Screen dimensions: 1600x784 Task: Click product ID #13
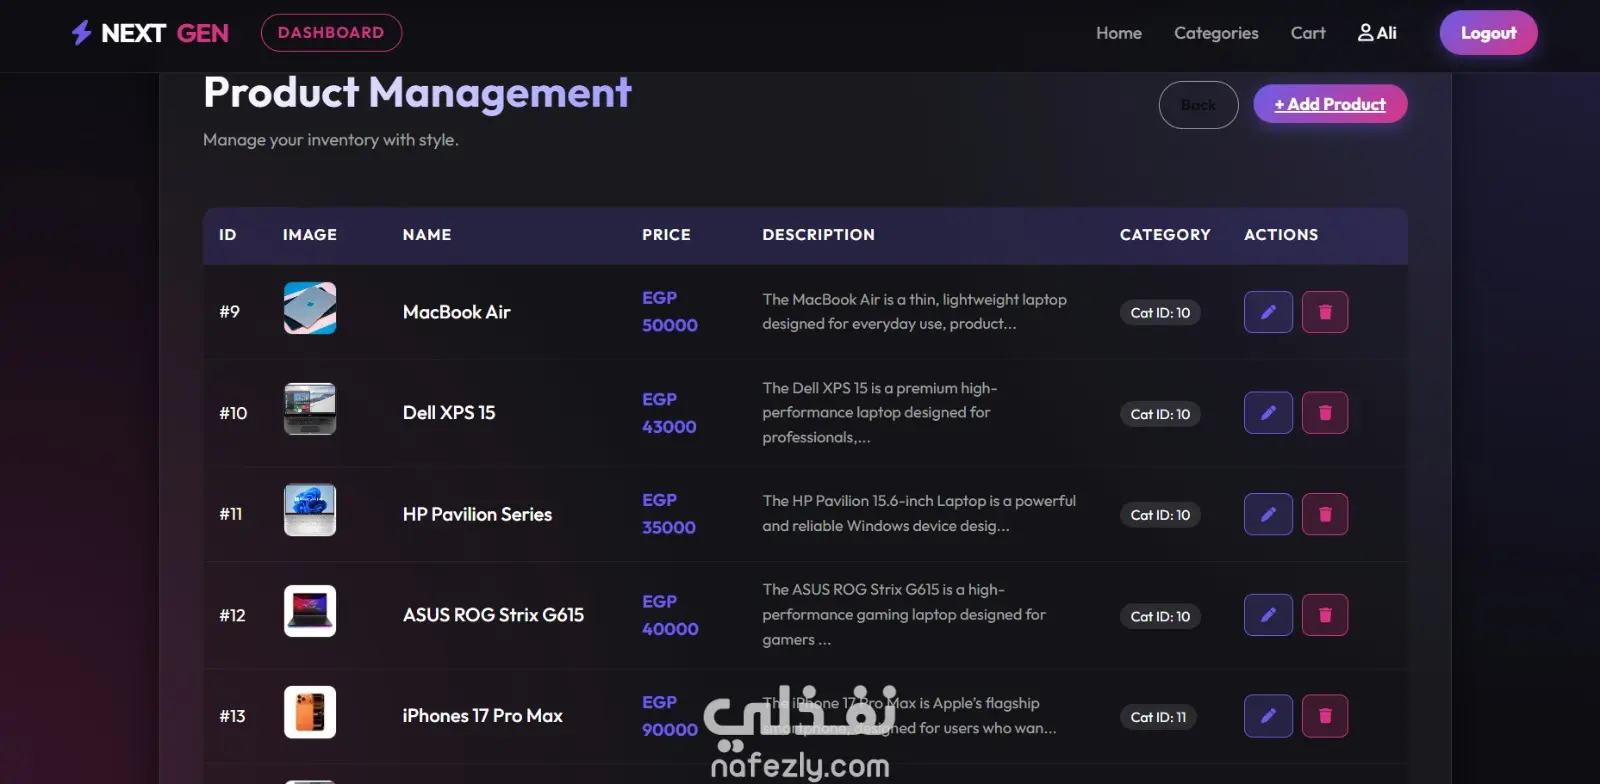pos(232,716)
